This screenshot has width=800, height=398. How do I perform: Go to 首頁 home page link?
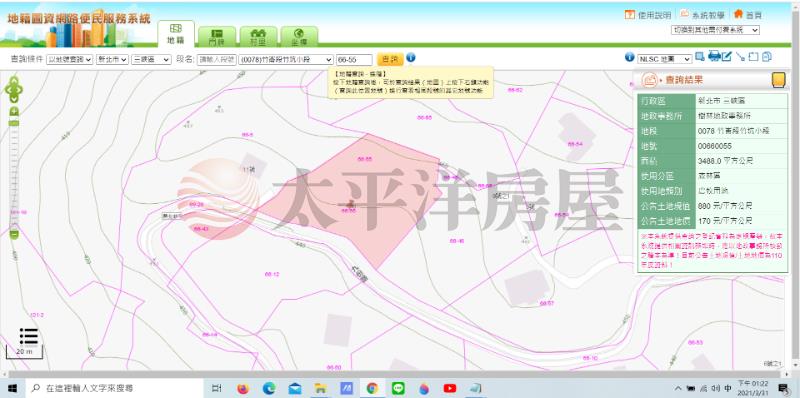click(x=747, y=15)
